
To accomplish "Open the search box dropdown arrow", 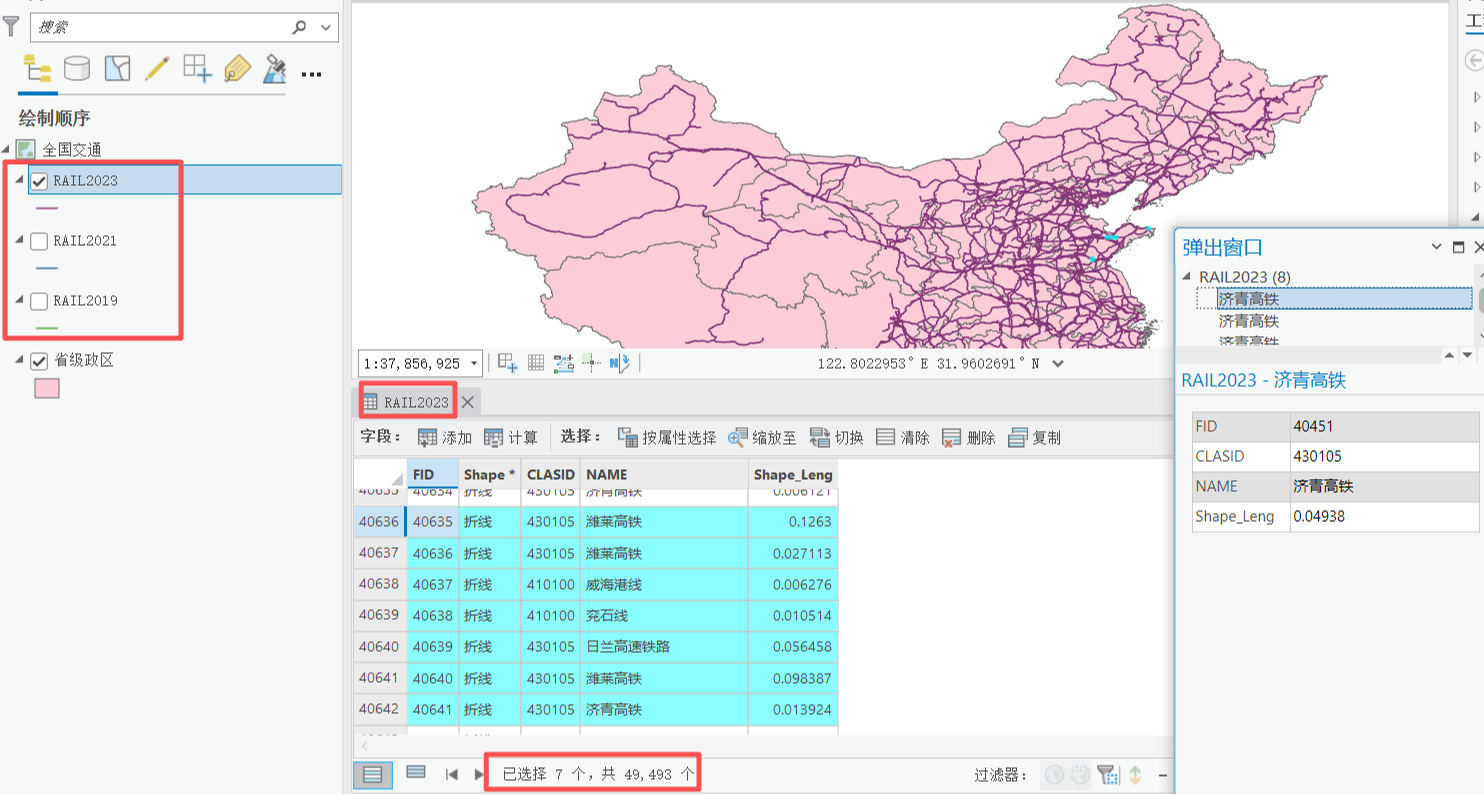I will point(325,27).
